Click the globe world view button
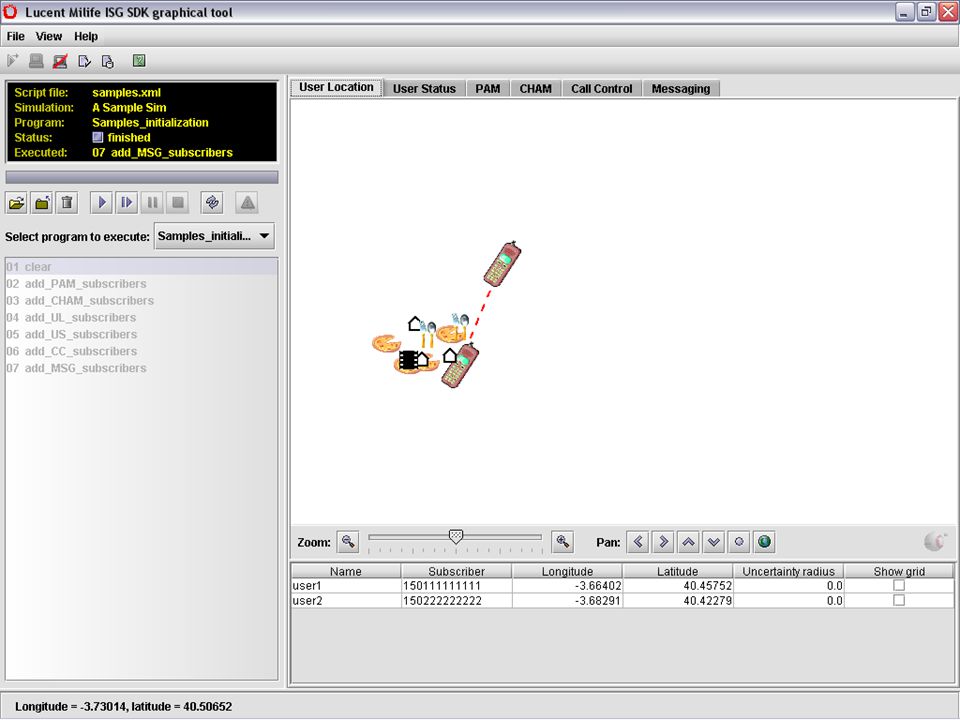Screen dimensions: 960x720 (x=764, y=542)
